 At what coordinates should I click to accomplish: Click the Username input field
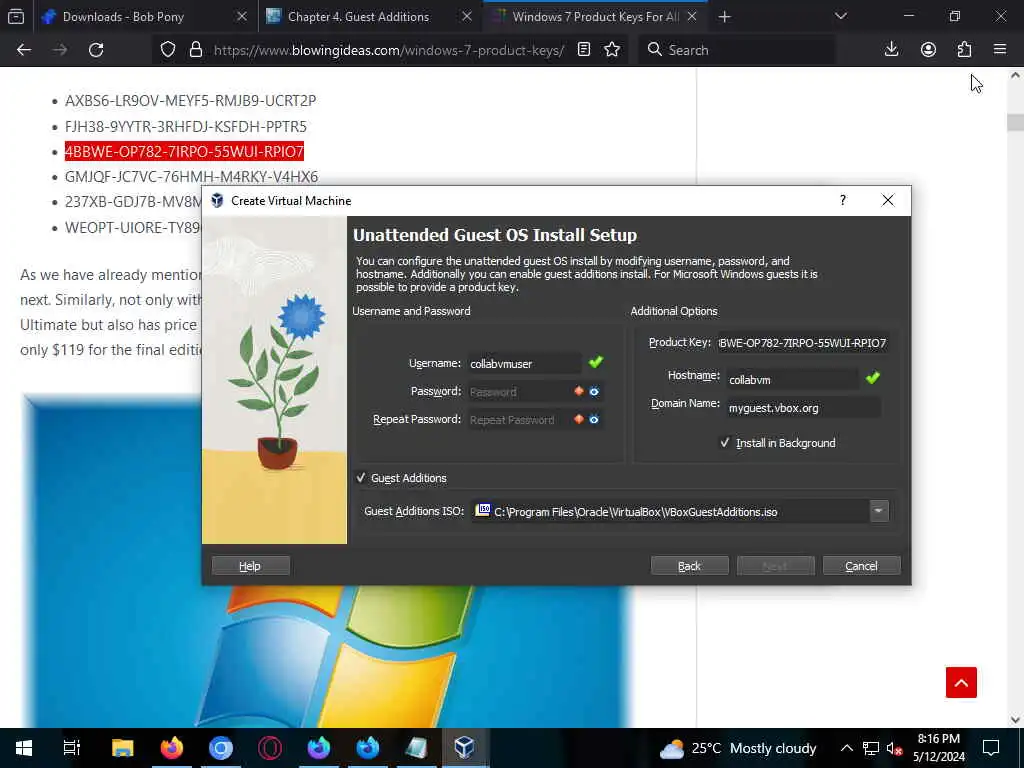coord(524,364)
